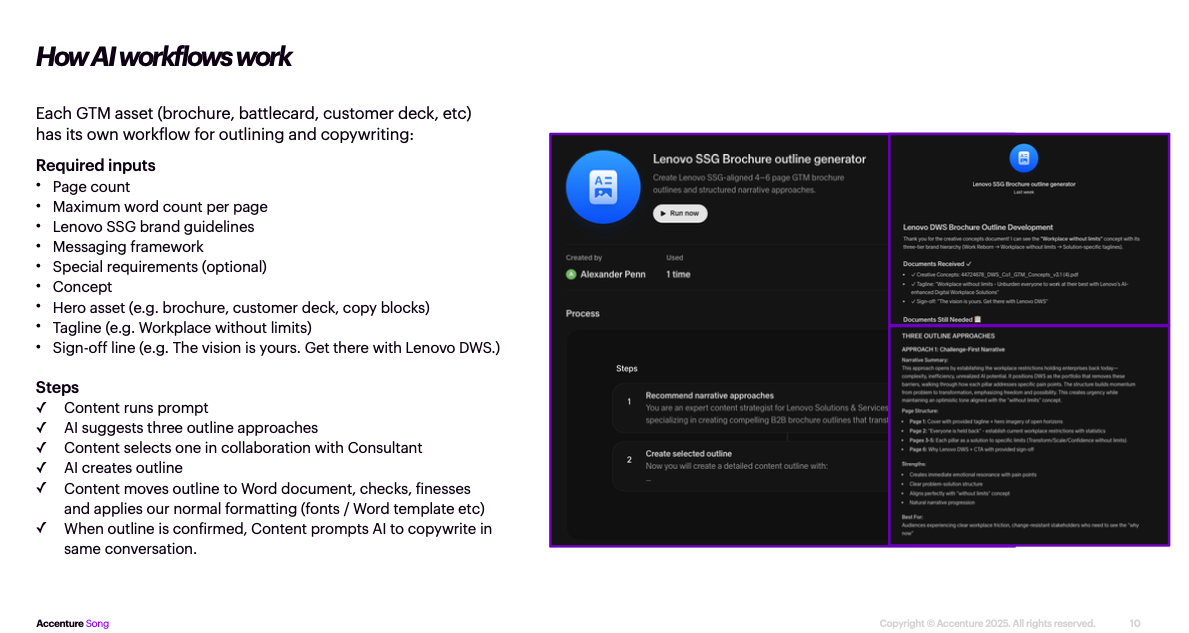Viewport: 1189px width, 633px height.
Task: Click the 'Alexander Penn' creator name
Action: point(613,274)
